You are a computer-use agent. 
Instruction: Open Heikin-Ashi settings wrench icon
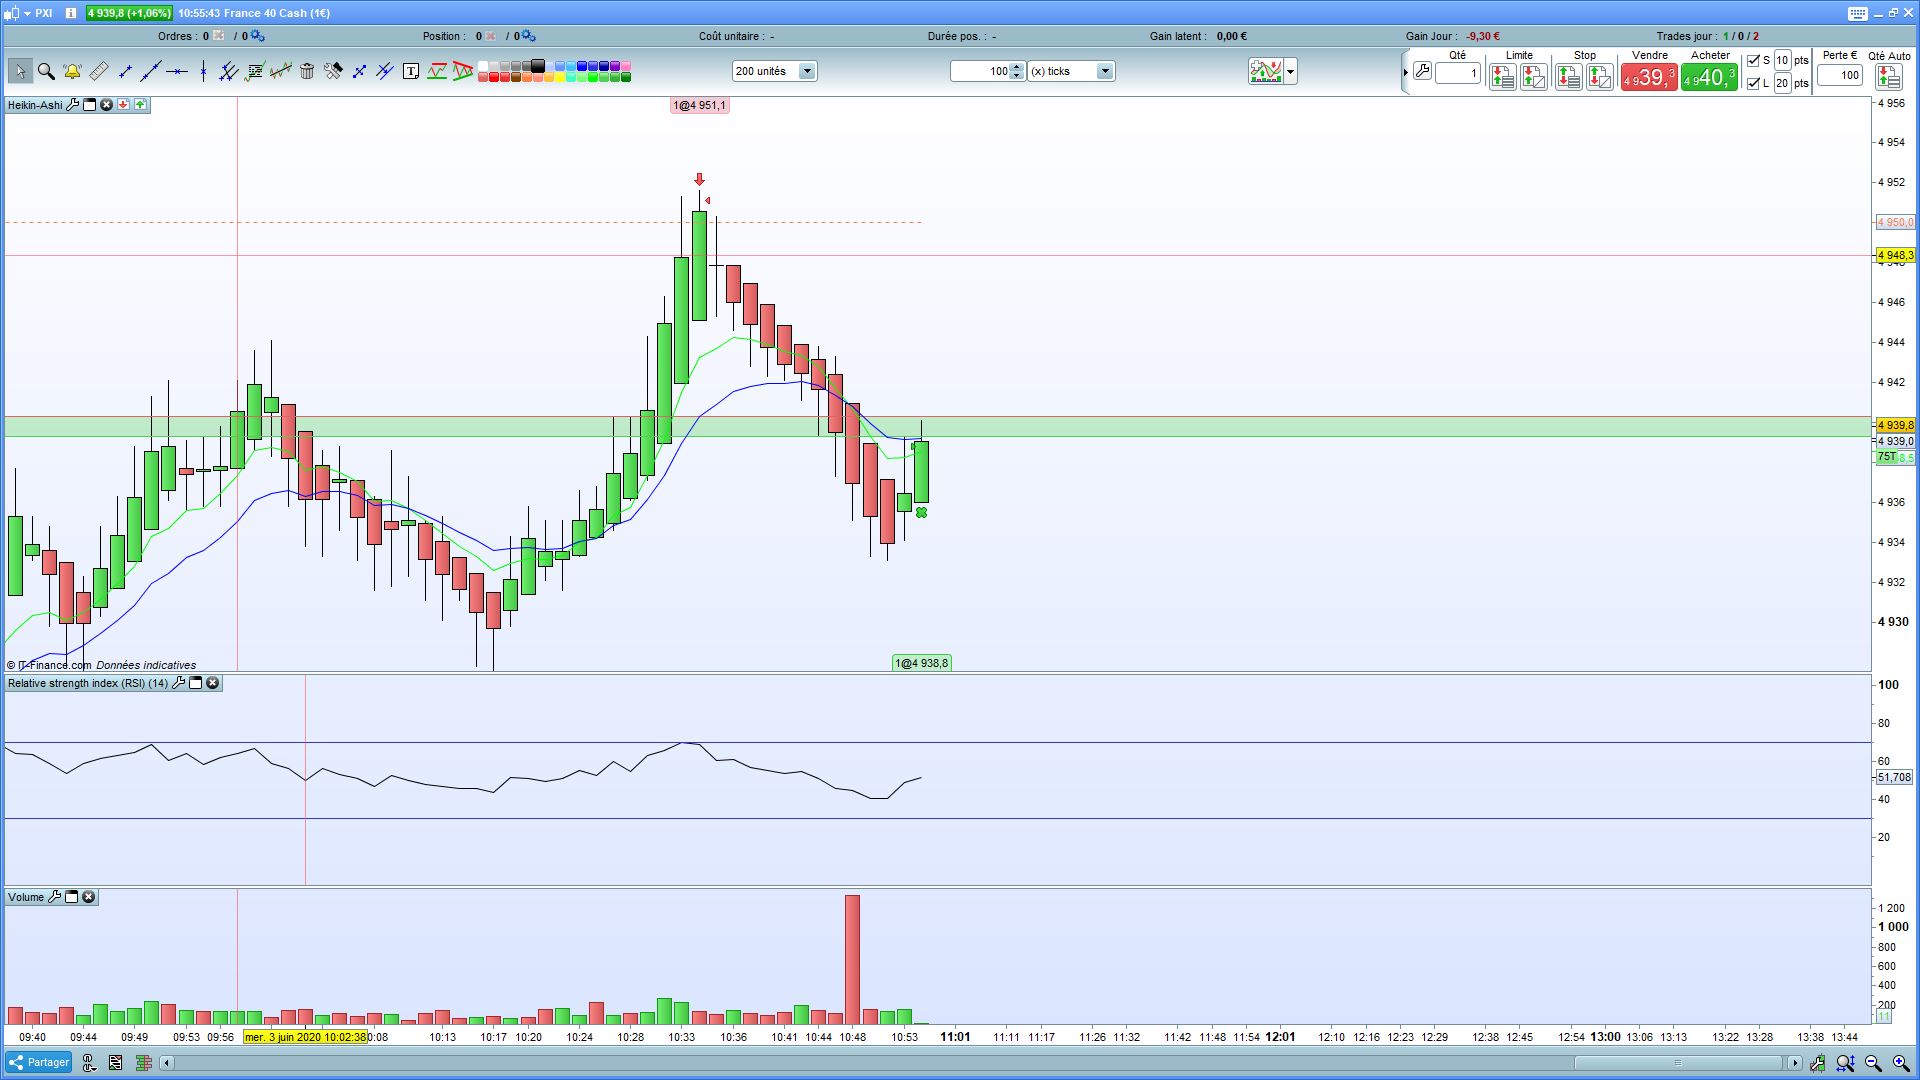[x=73, y=104]
